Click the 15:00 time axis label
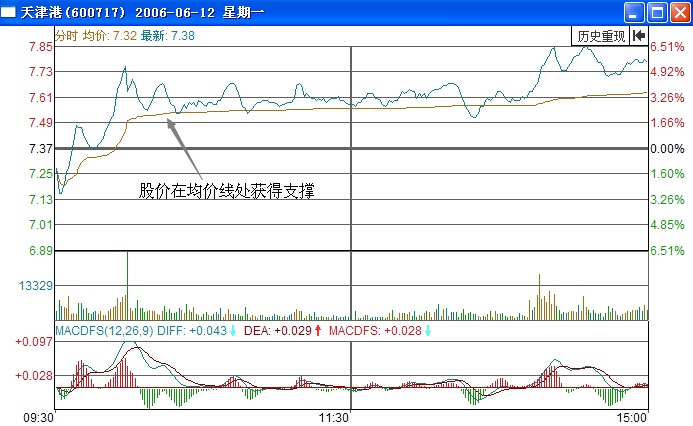This screenshot has height=426, width=693. 632,416
